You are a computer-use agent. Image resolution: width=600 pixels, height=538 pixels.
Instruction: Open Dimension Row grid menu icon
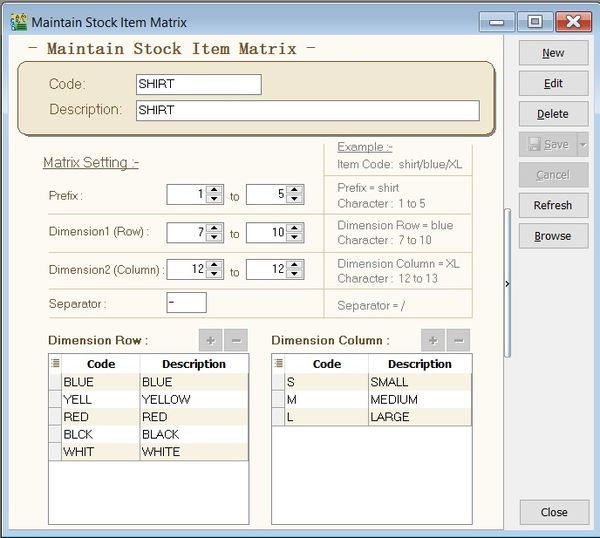(55, 364)
